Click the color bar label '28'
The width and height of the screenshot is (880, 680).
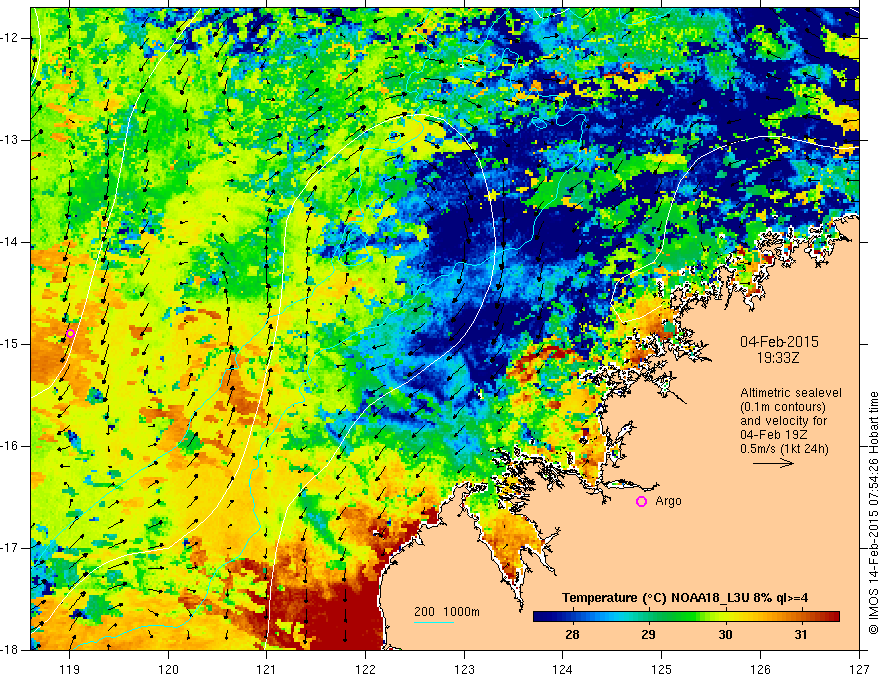pyautogui.click(x=572, y=635)
